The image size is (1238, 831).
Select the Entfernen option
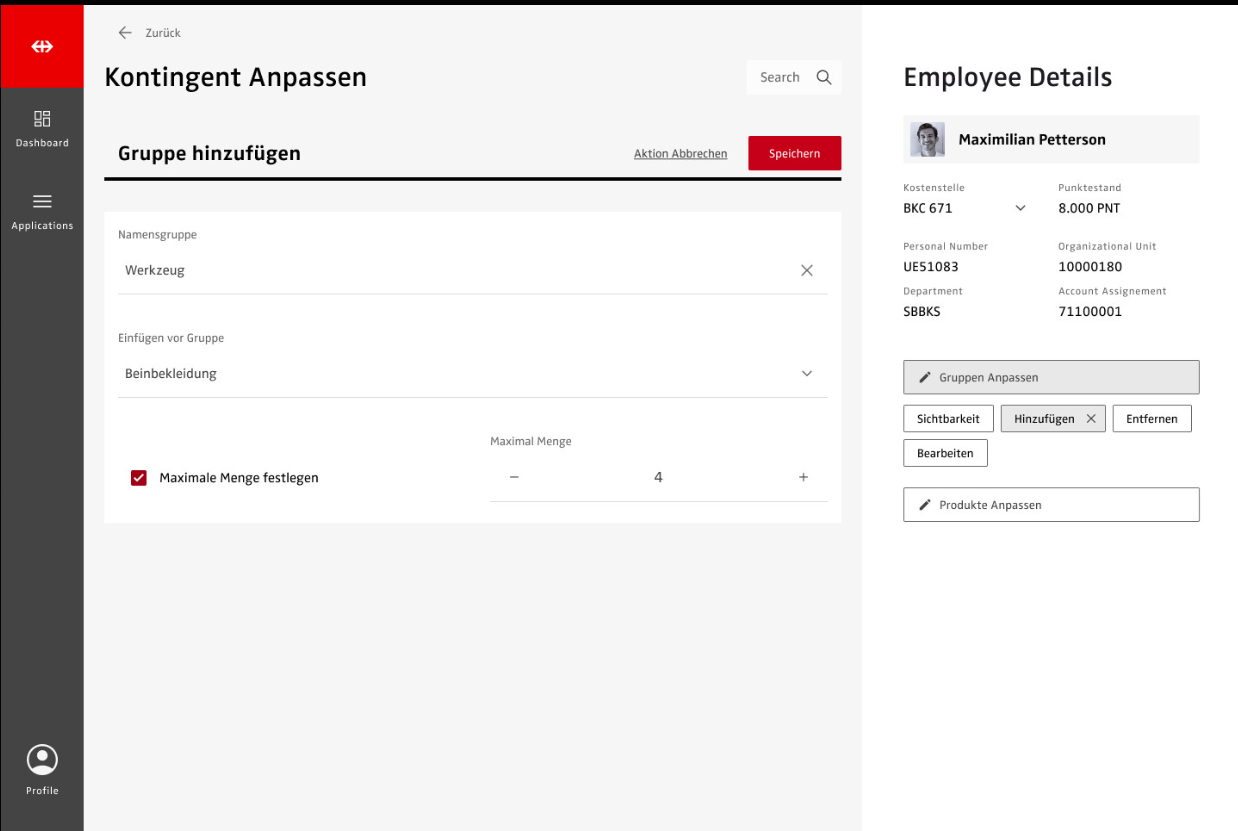[x=1151, y=419]
